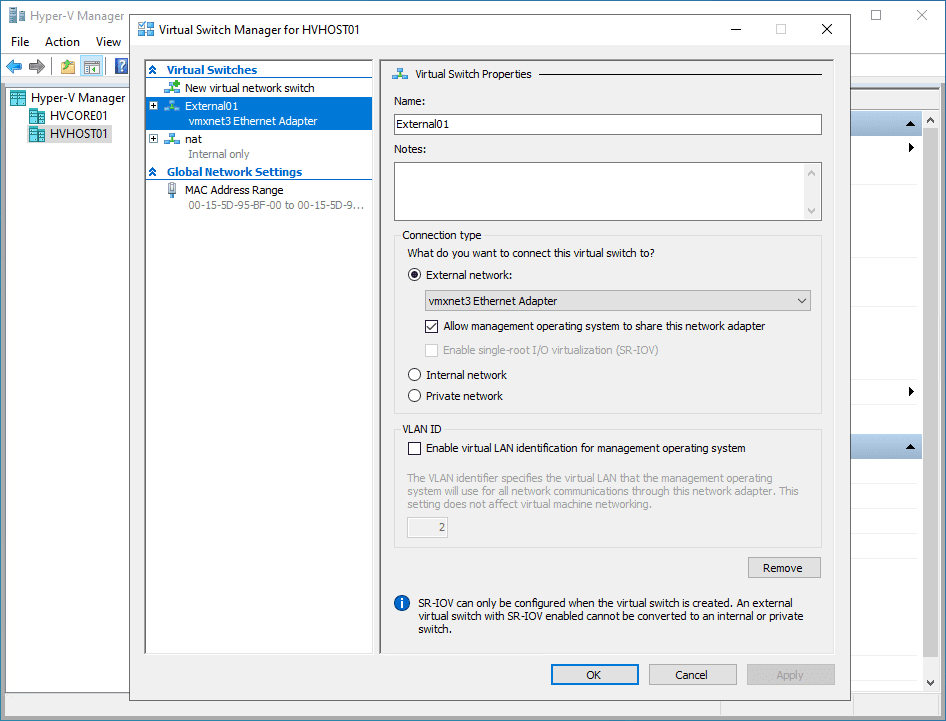Open lower submenu arrow in Hyper-V Actions pane
Image resolution: width=946 pixels, height=721 pixels.
tap(912, 392)
